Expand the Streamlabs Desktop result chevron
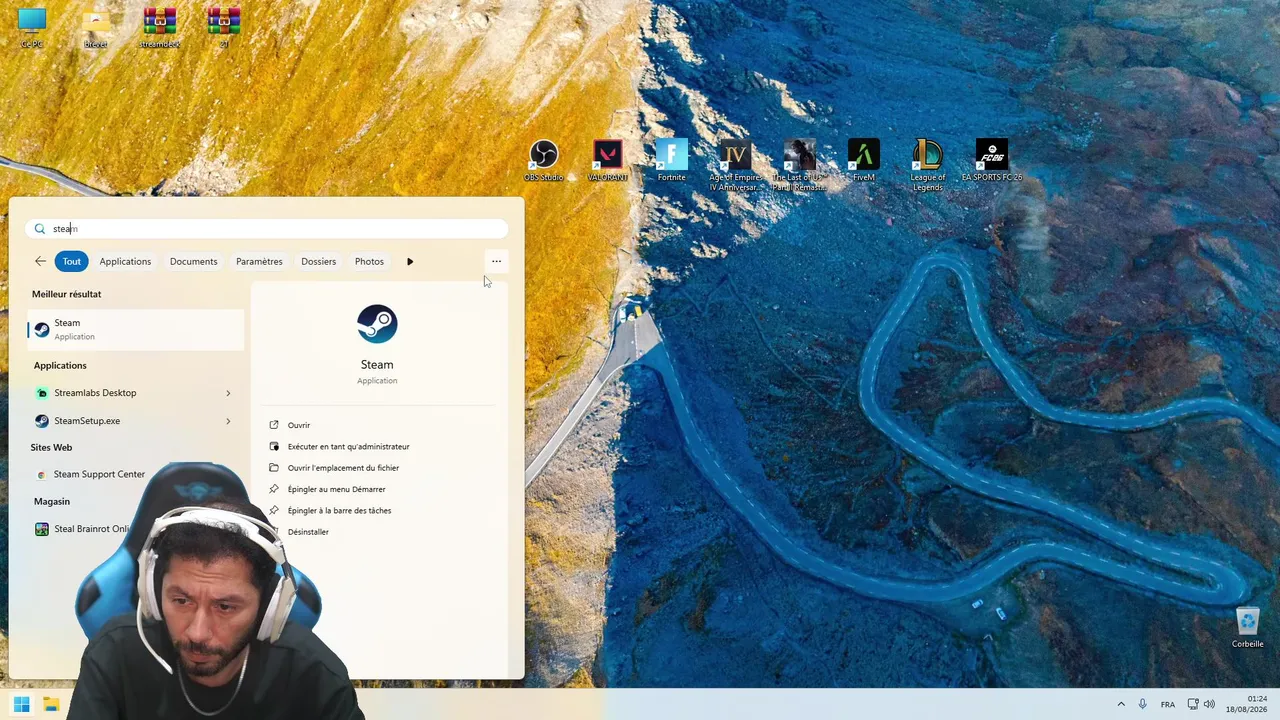Image resolution: width=1280 pixels, height=720 pixels. (x=229, y=393)
